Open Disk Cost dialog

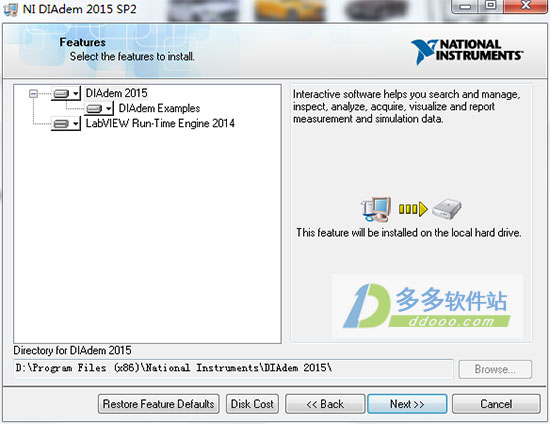(x=252, y=404)
